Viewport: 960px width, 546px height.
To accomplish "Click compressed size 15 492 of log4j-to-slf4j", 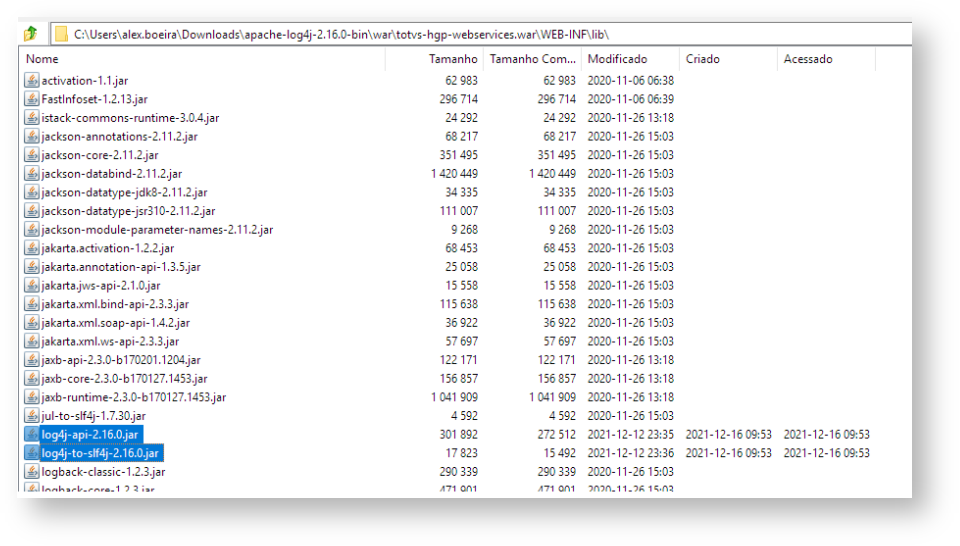I will [560, 453].
